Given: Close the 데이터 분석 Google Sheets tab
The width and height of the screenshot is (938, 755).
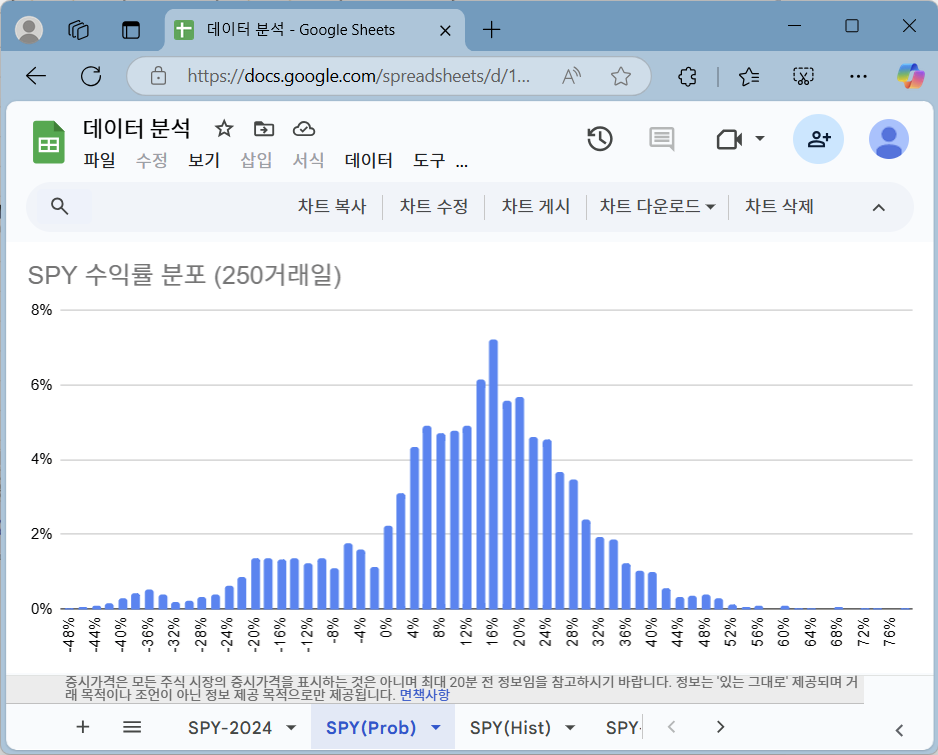Looking at the screenshot, I should [445, 31].
